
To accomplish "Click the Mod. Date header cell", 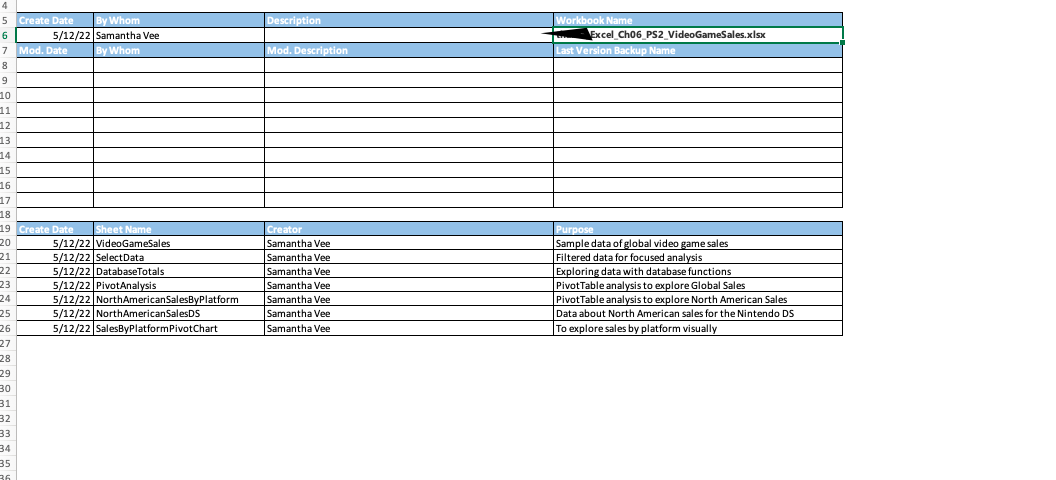I will [55, 50].
